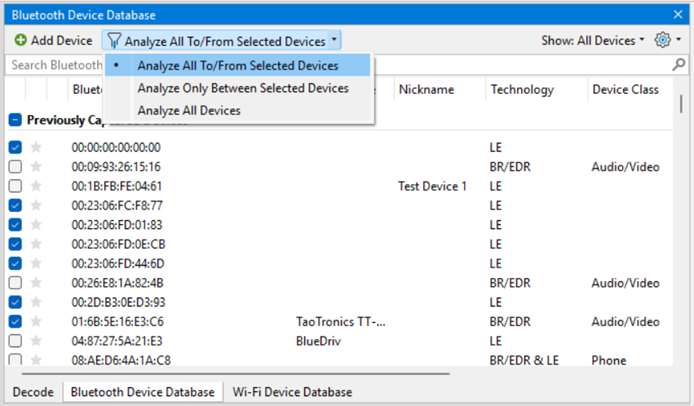This screenshot has width=694, height=406.
Task: Switch to the Wi-Fi Device Database tab
Action: coord(293,392)
